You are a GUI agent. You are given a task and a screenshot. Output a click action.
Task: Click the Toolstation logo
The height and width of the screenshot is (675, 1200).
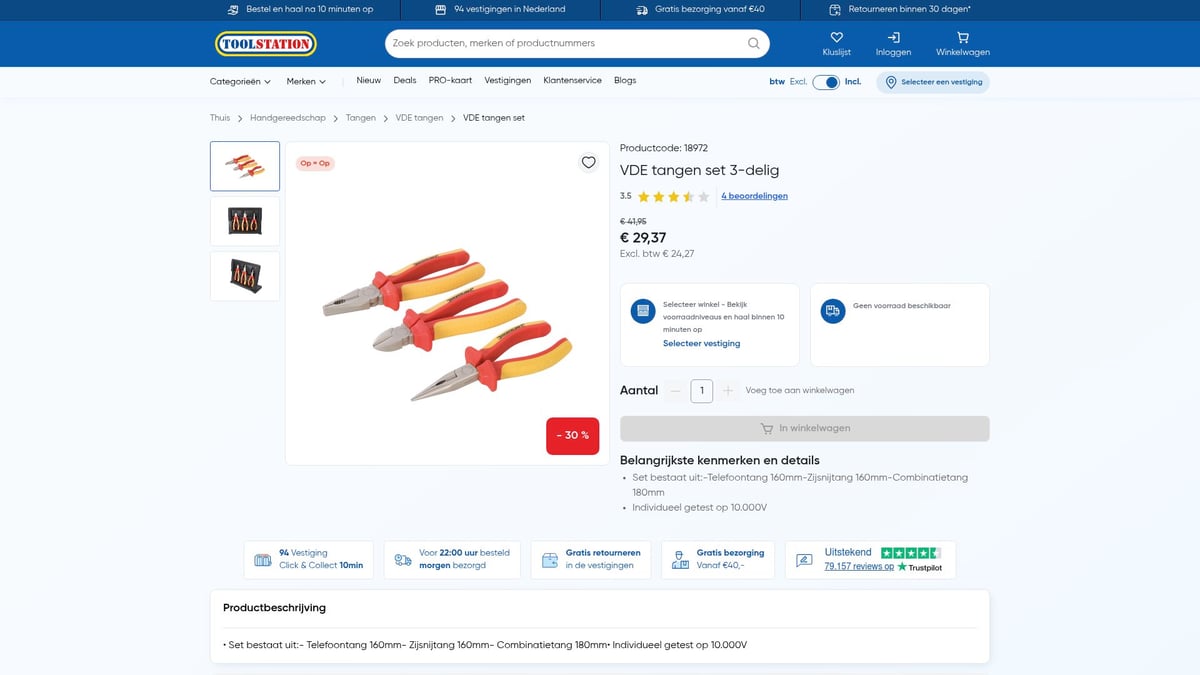(265, 44)
